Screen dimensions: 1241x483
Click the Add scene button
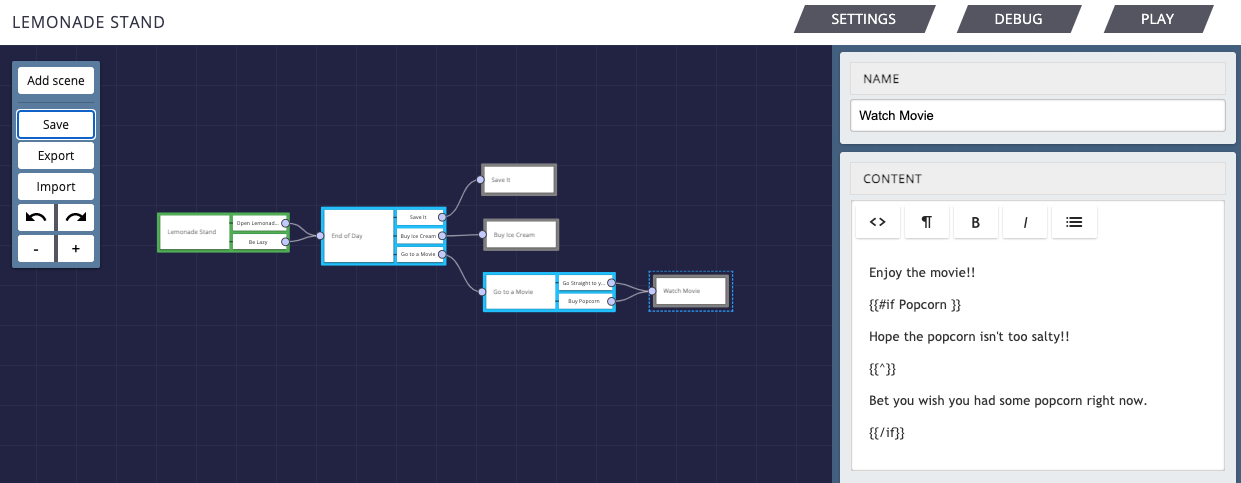click(56, 81)
